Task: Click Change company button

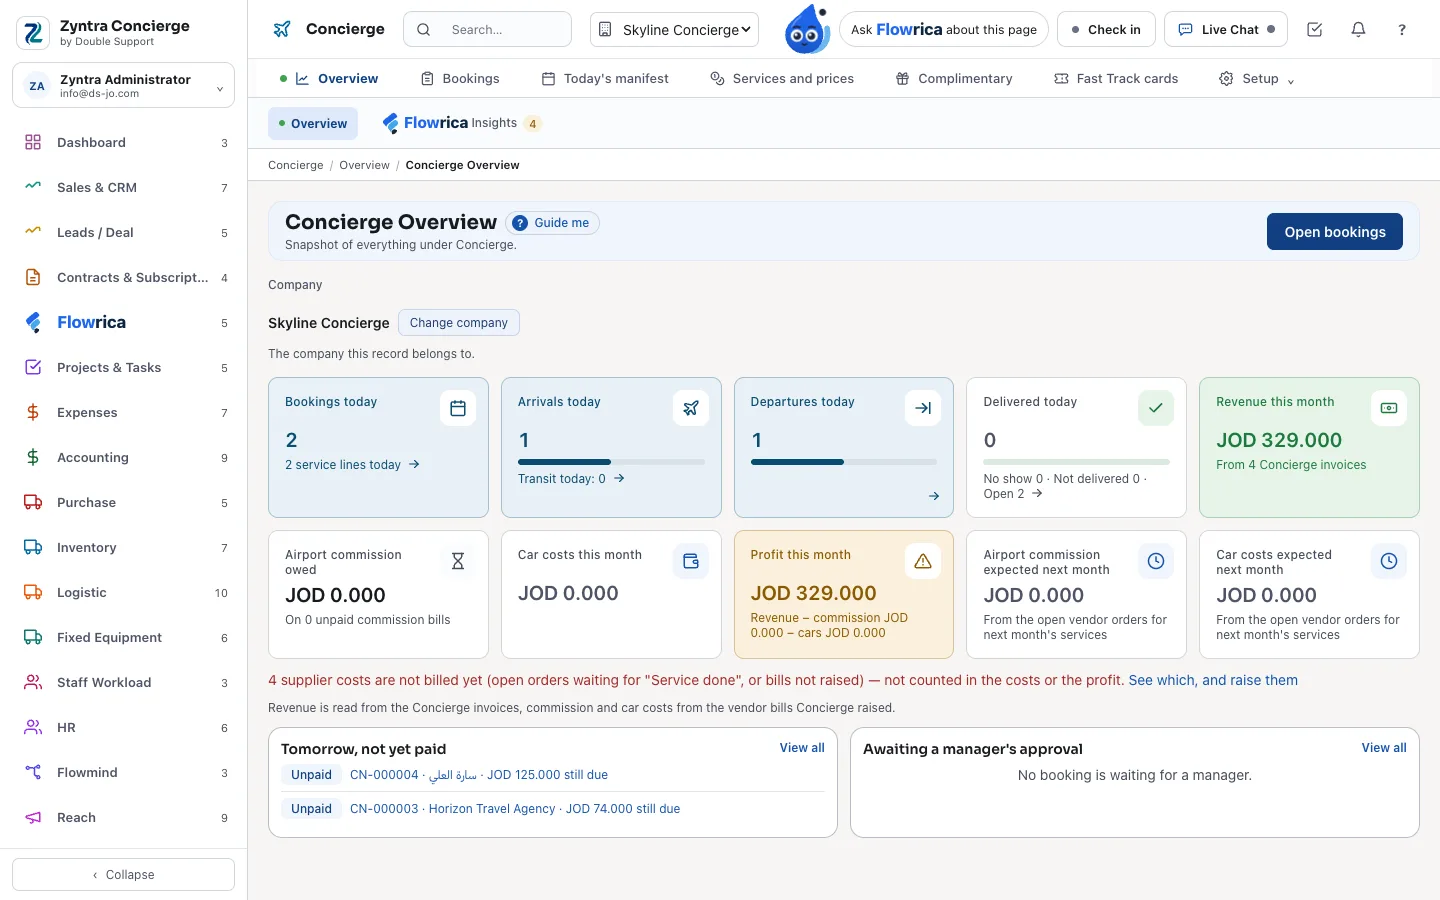Action: tap(459, 322)
